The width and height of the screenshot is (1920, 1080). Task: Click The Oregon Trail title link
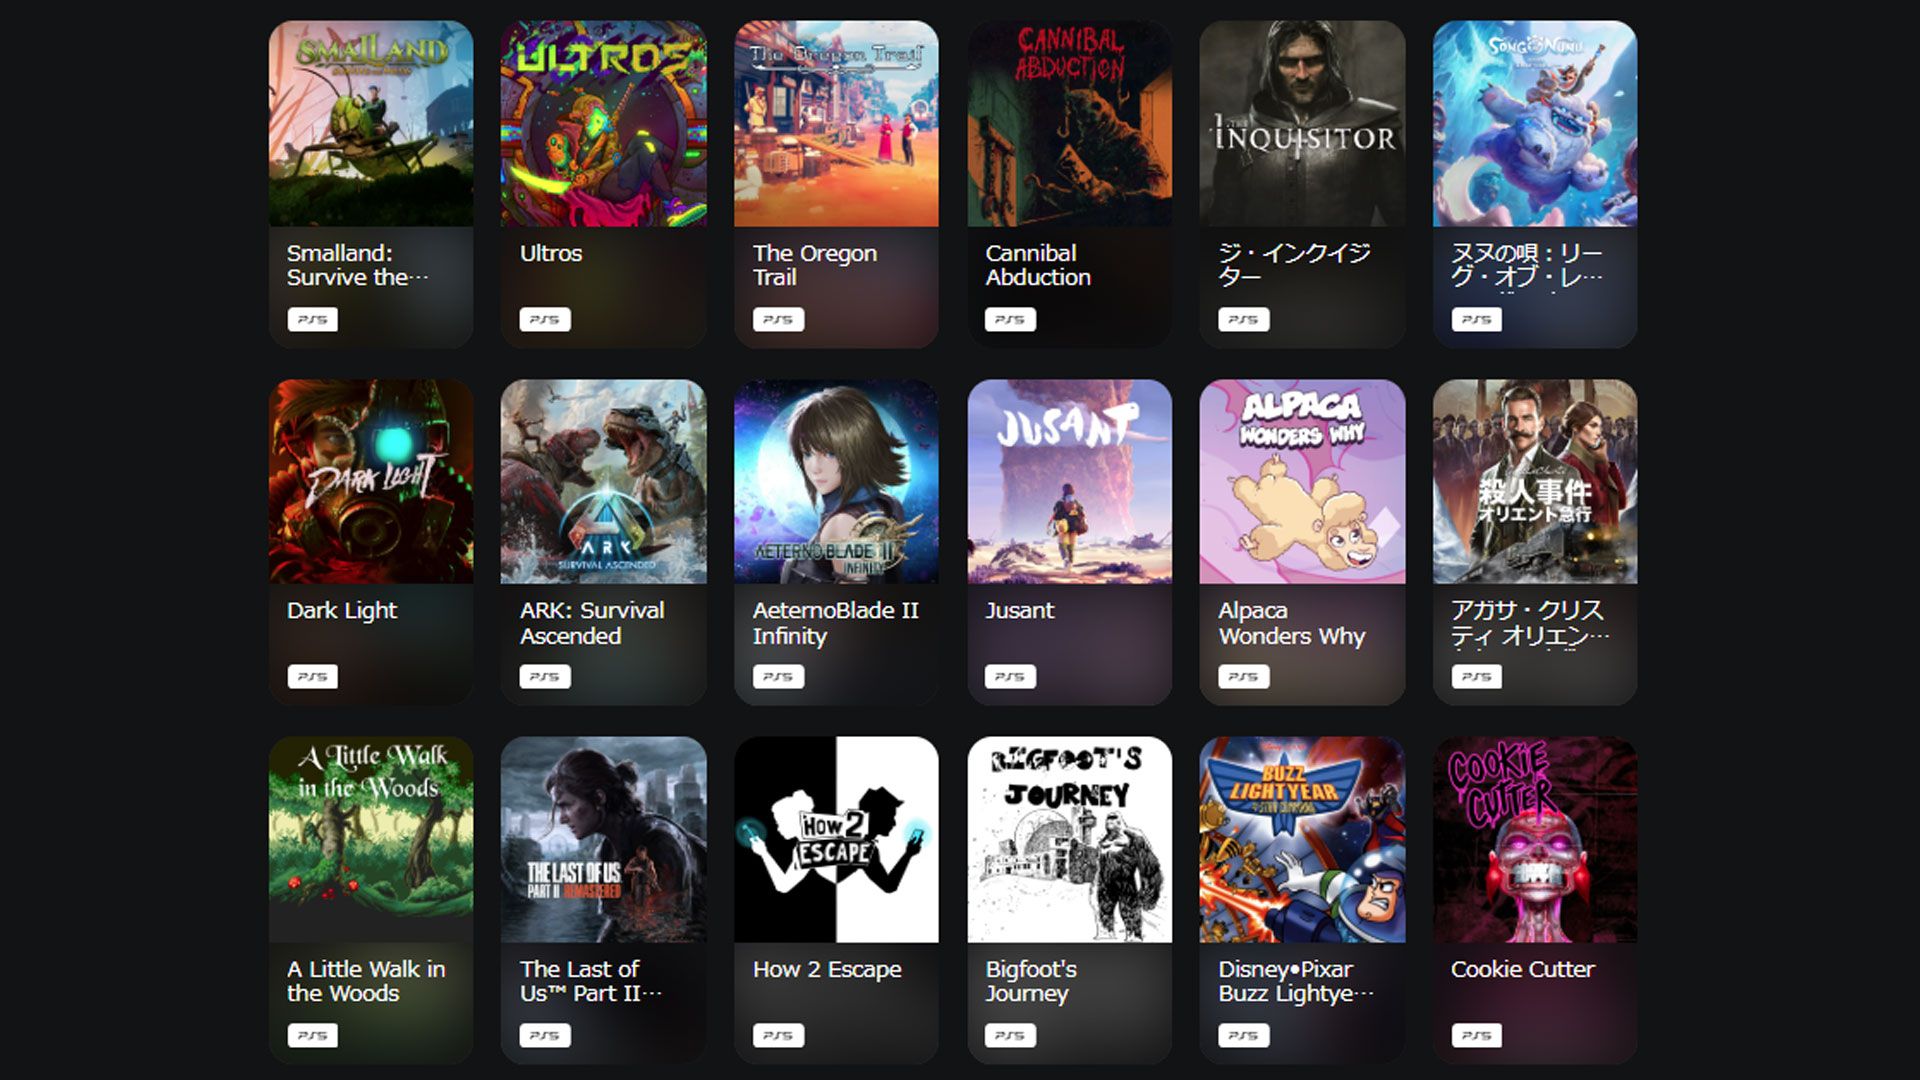click(x=815, y=265)
